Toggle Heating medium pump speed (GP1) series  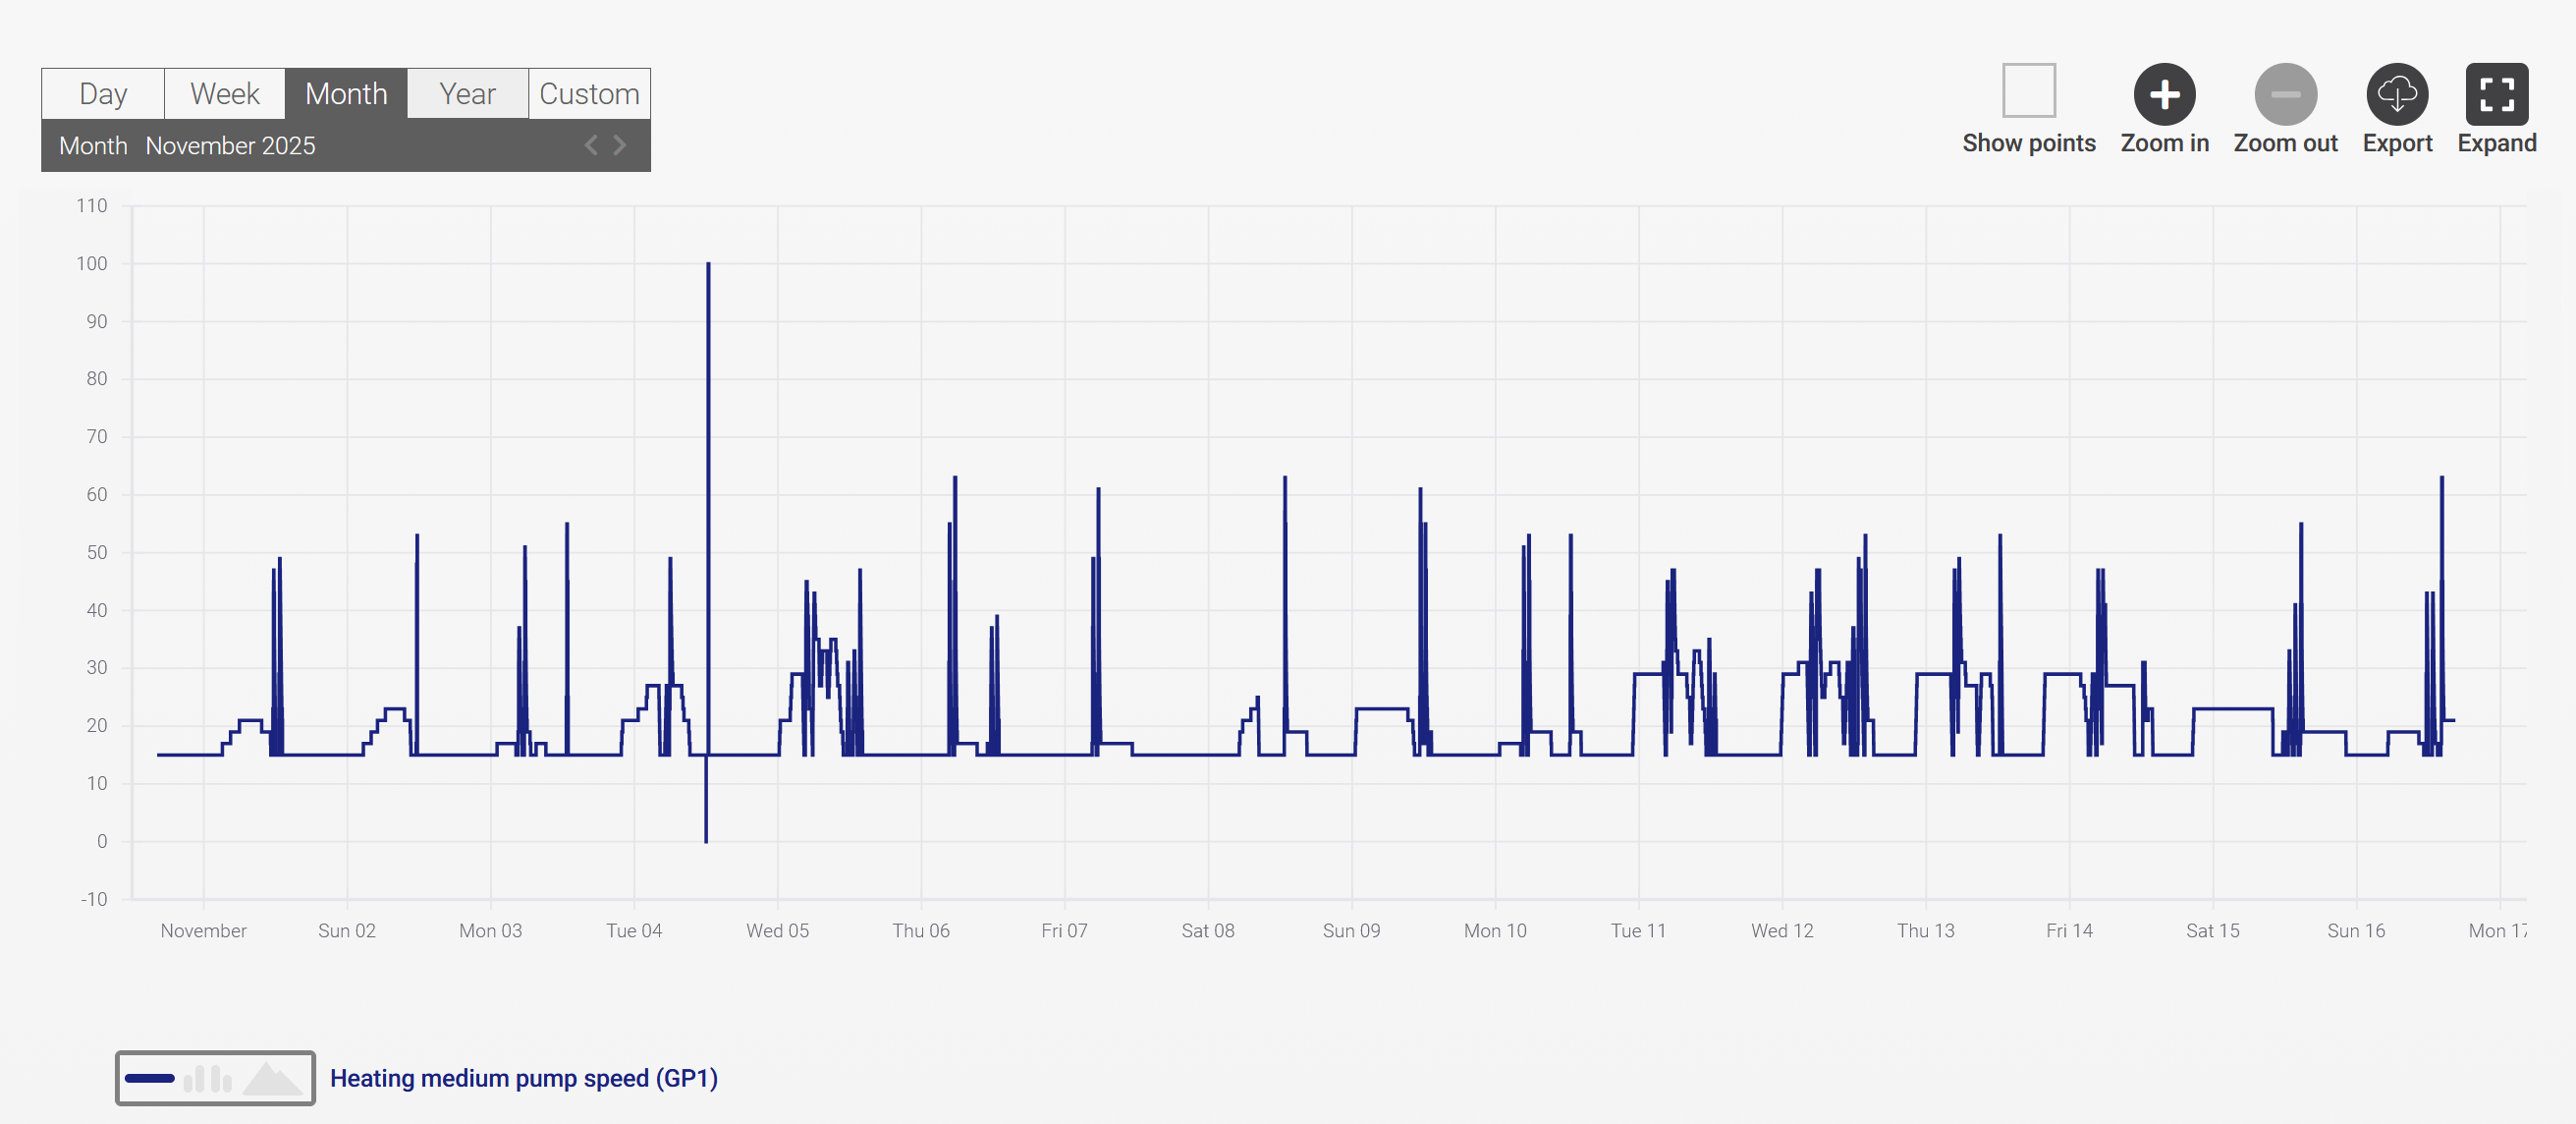[x=523, y=1078]
